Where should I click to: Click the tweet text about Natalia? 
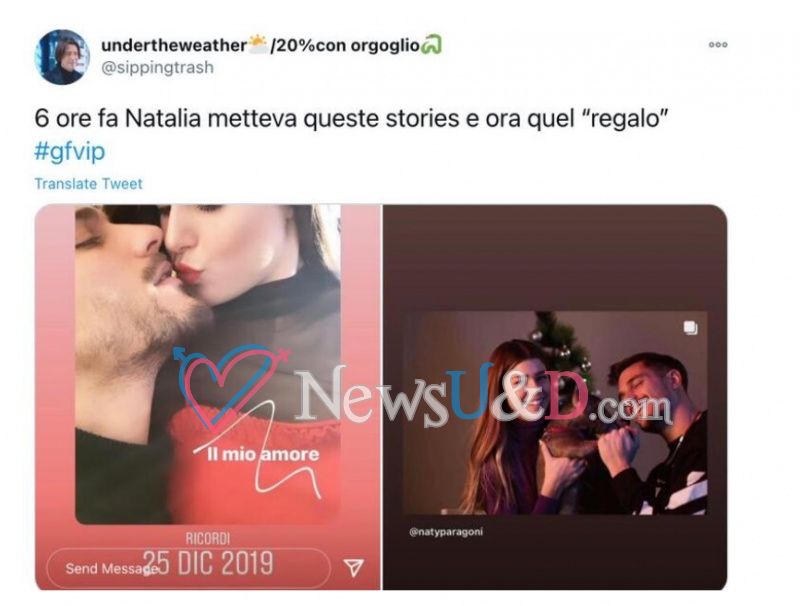pos(351,119)
